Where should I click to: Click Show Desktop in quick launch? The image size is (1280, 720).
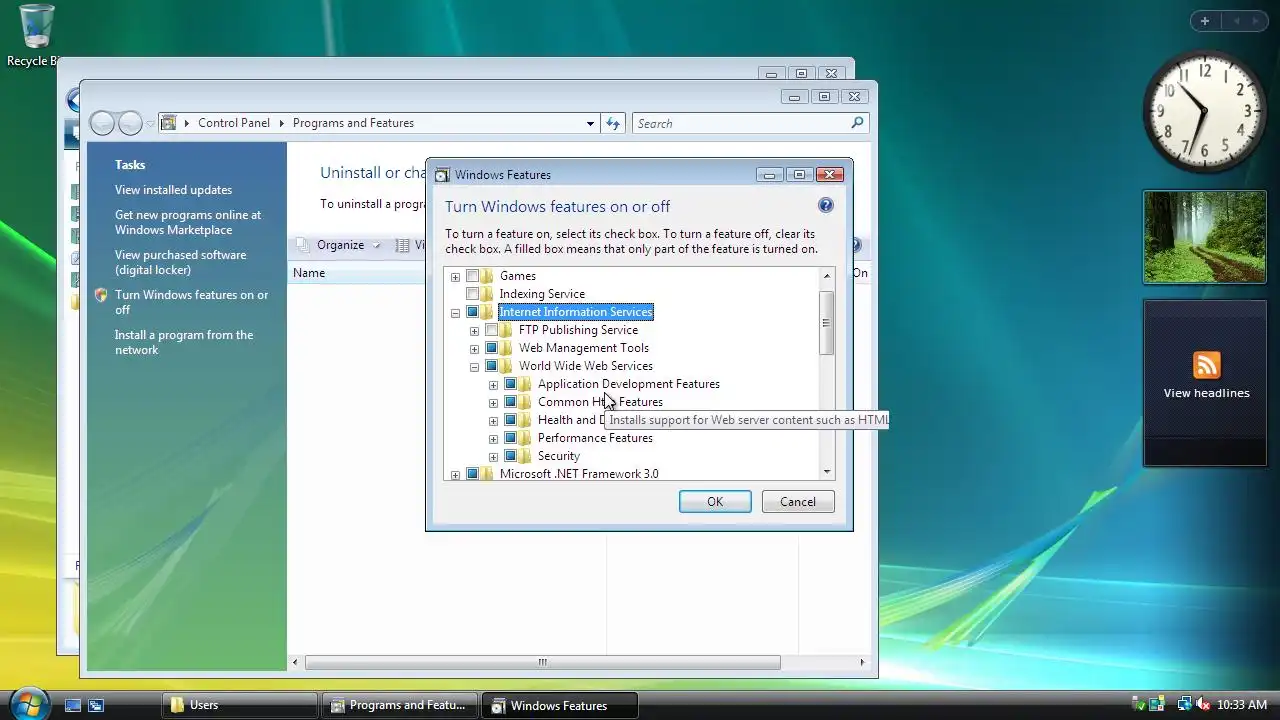73,705
